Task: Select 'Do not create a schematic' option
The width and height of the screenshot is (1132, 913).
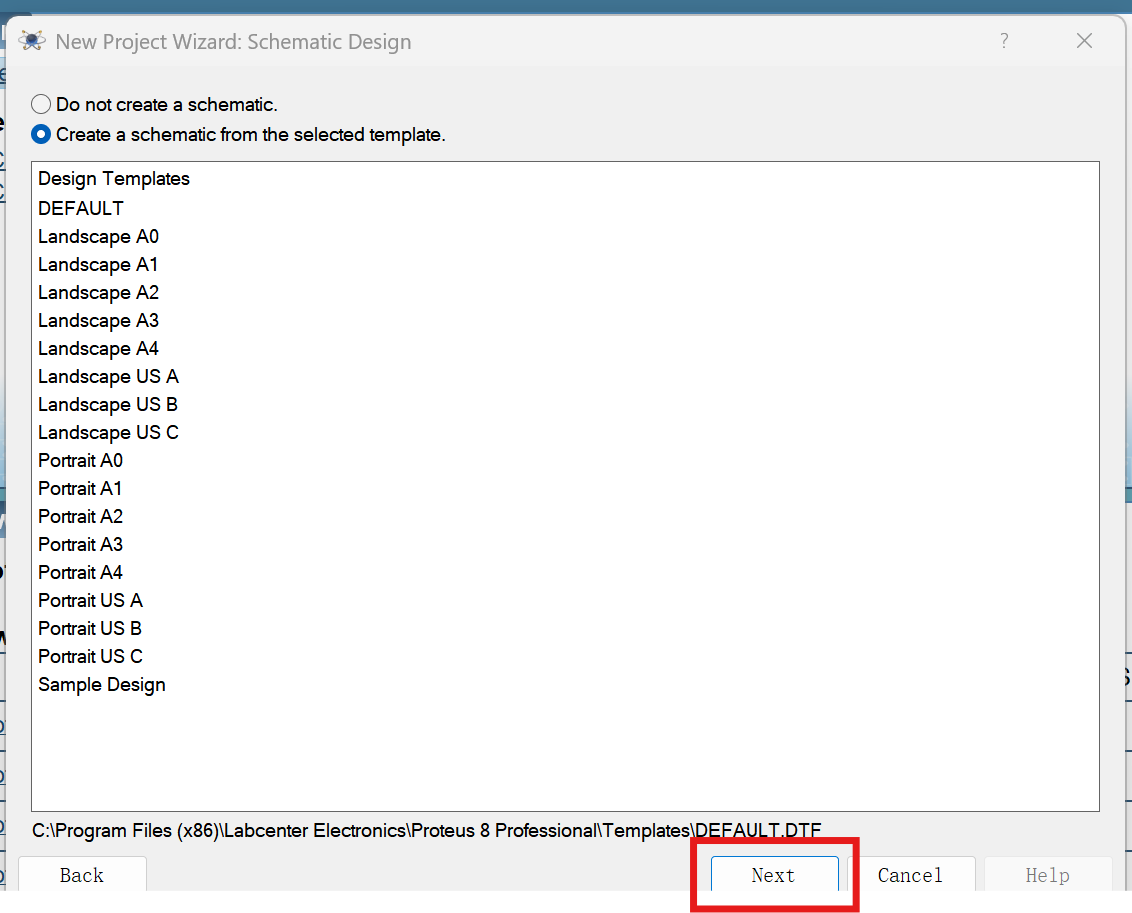Action: click(x=41, y=104)
